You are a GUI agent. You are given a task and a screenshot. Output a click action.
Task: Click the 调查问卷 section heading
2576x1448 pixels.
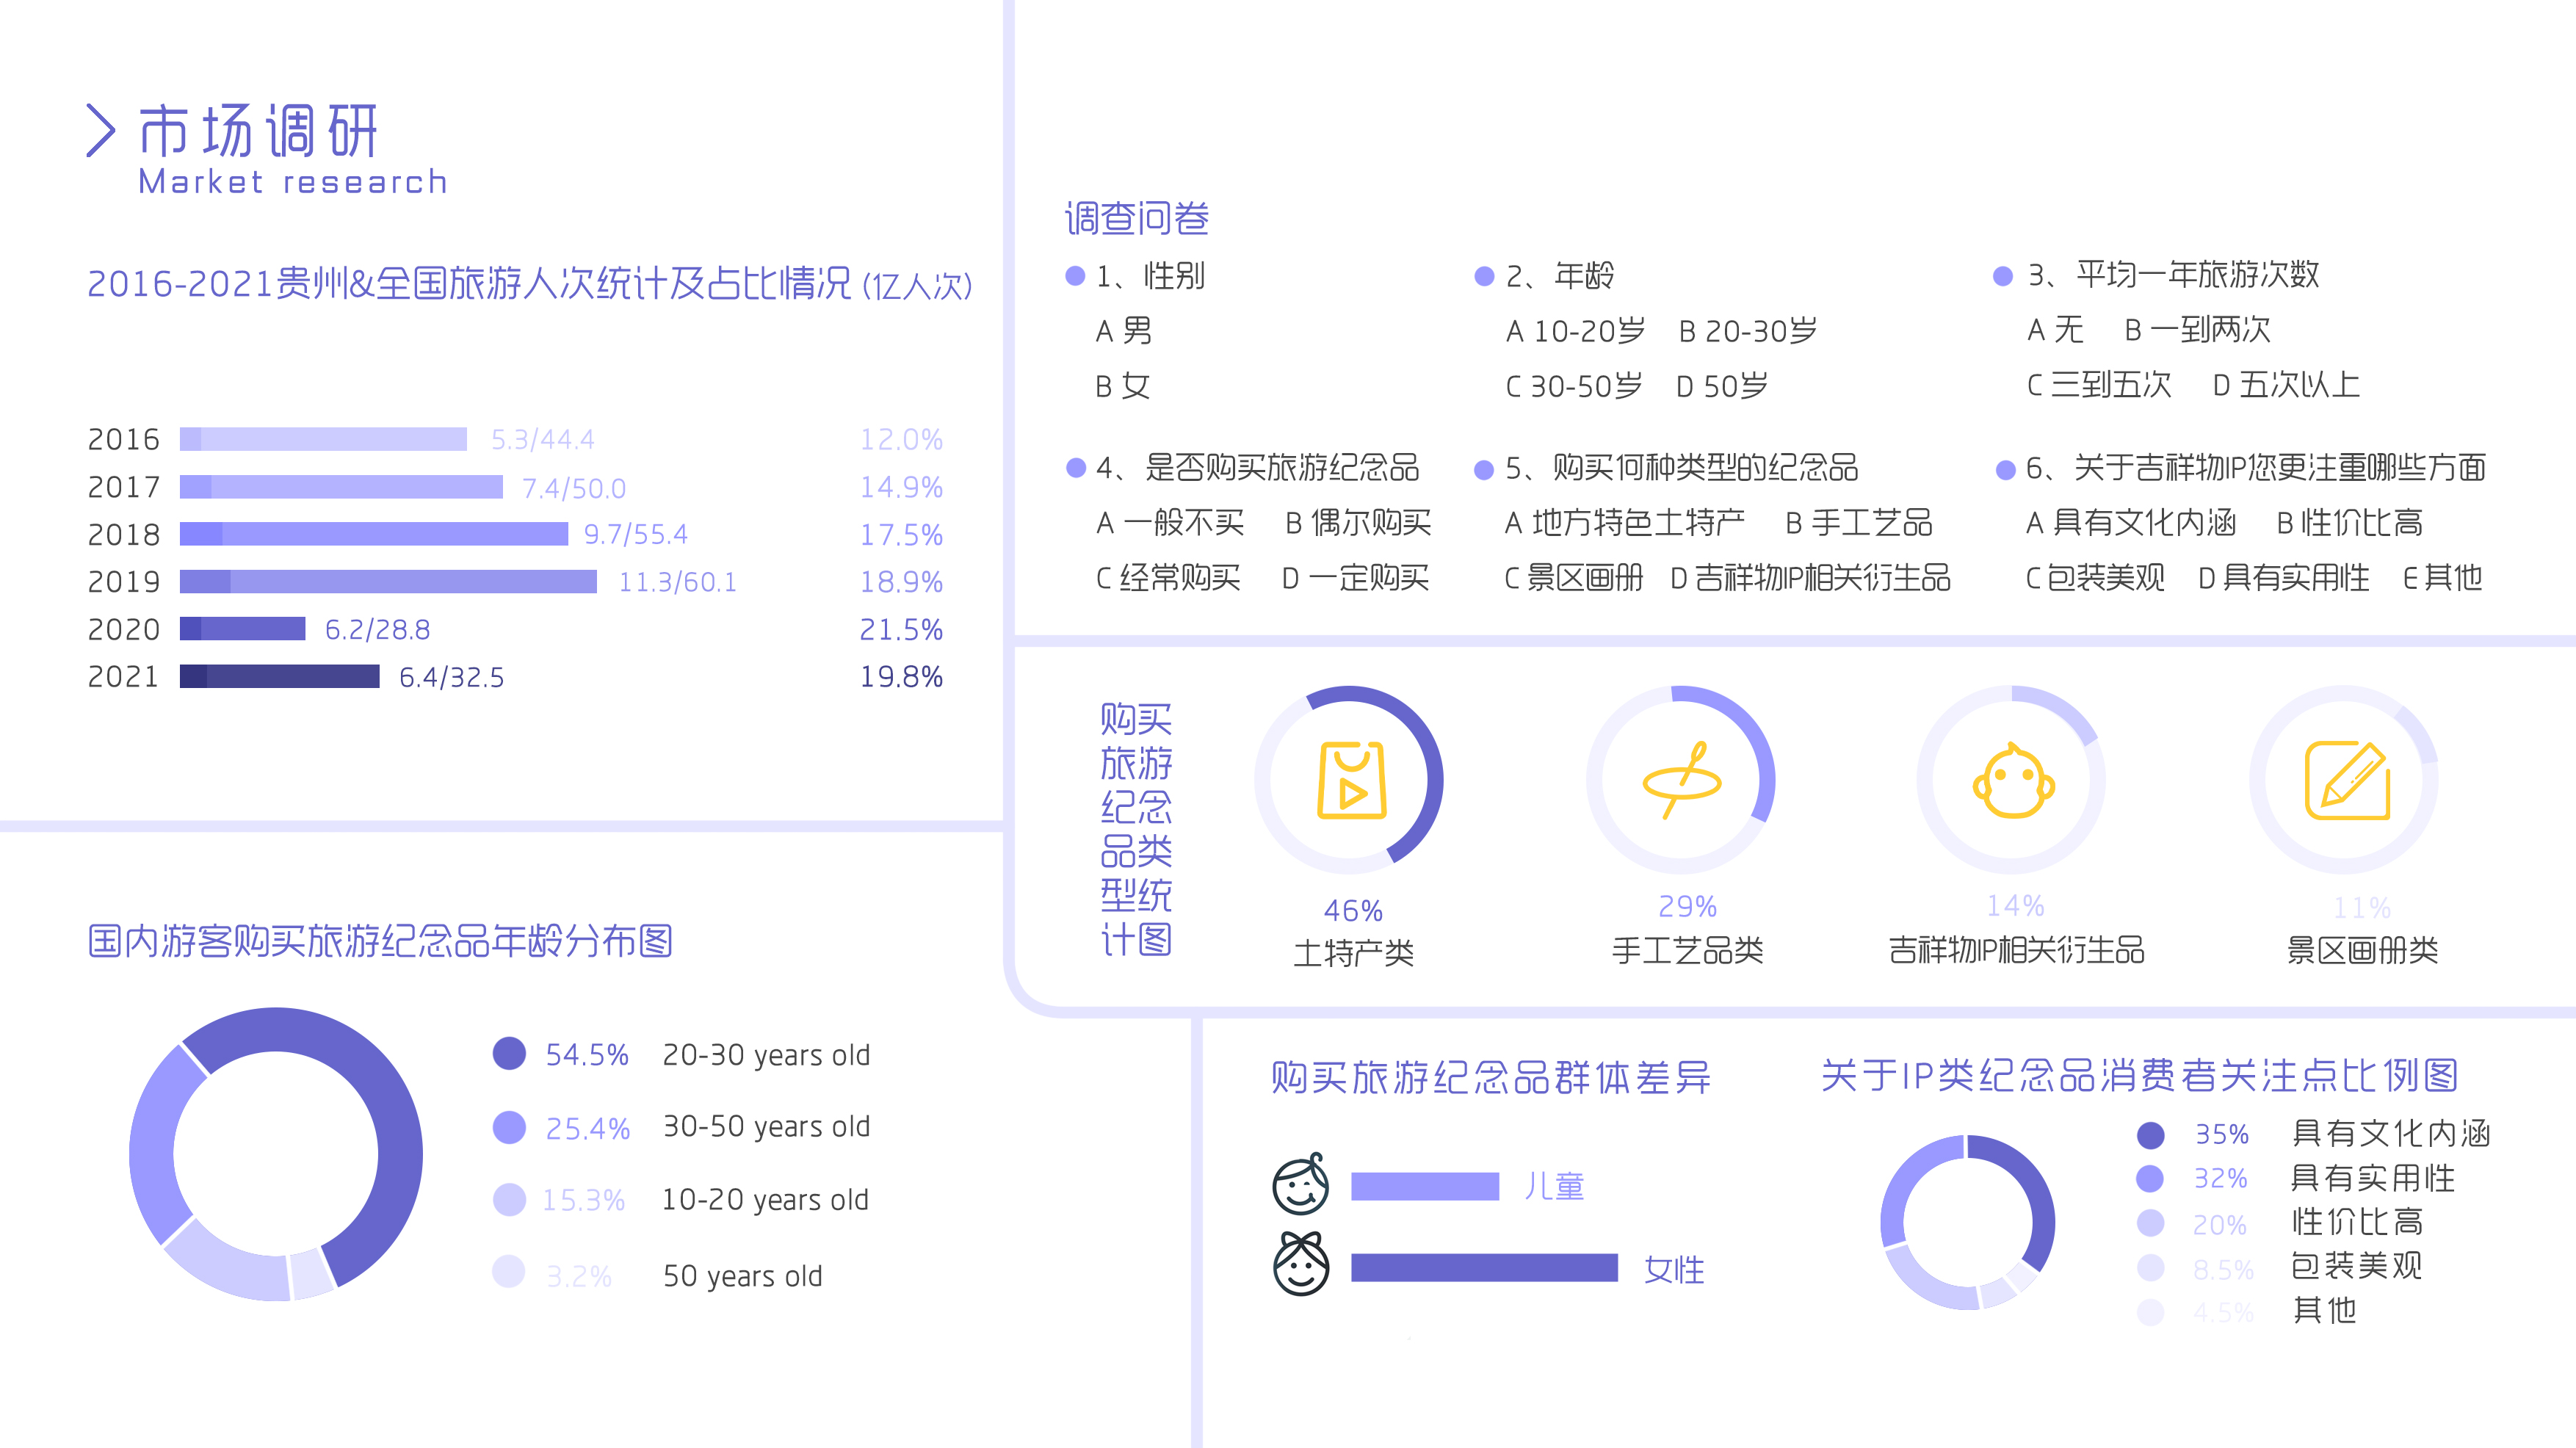[1136, 218]
